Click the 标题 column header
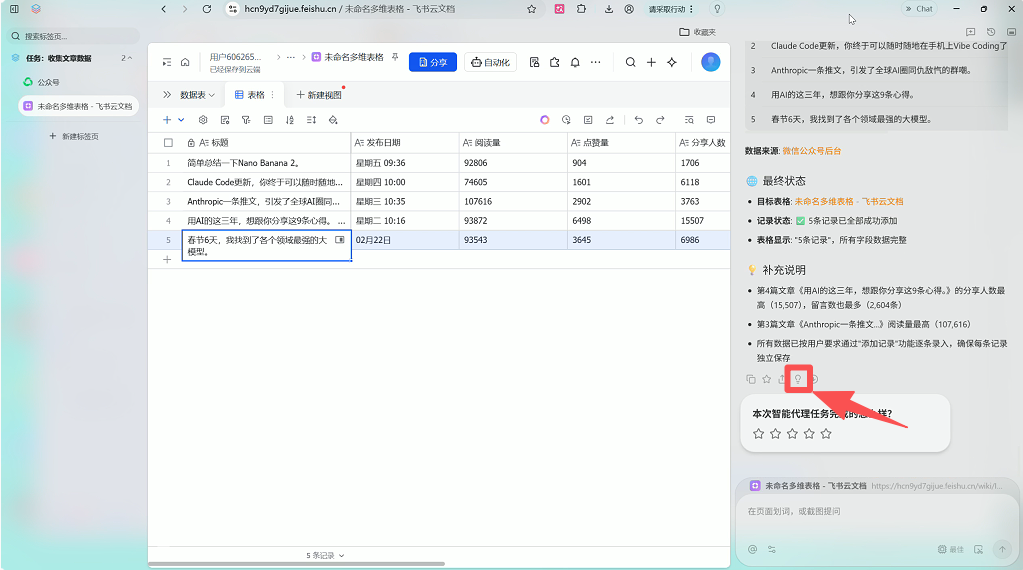 (x=266, y=143)
